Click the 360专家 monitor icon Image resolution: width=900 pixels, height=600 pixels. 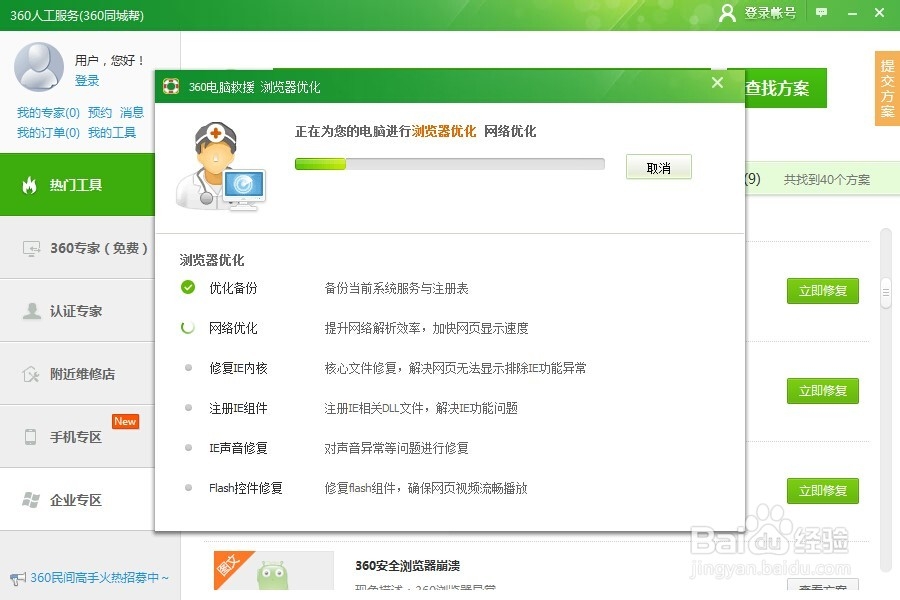[31, 248]
